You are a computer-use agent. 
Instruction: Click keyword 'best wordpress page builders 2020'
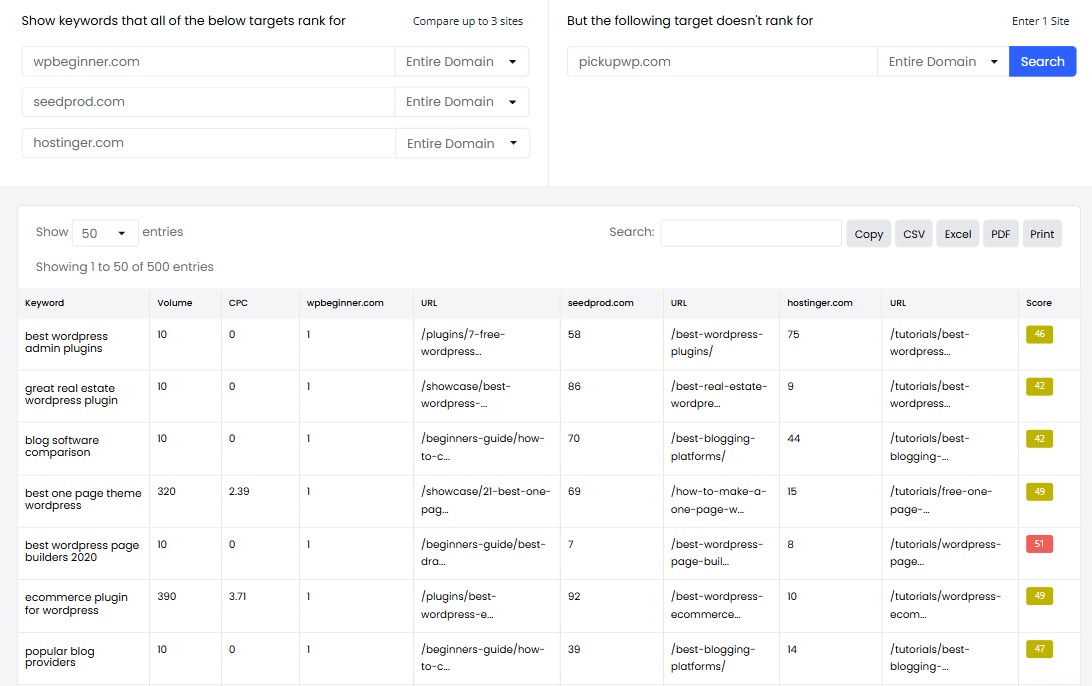pos(81,551)
